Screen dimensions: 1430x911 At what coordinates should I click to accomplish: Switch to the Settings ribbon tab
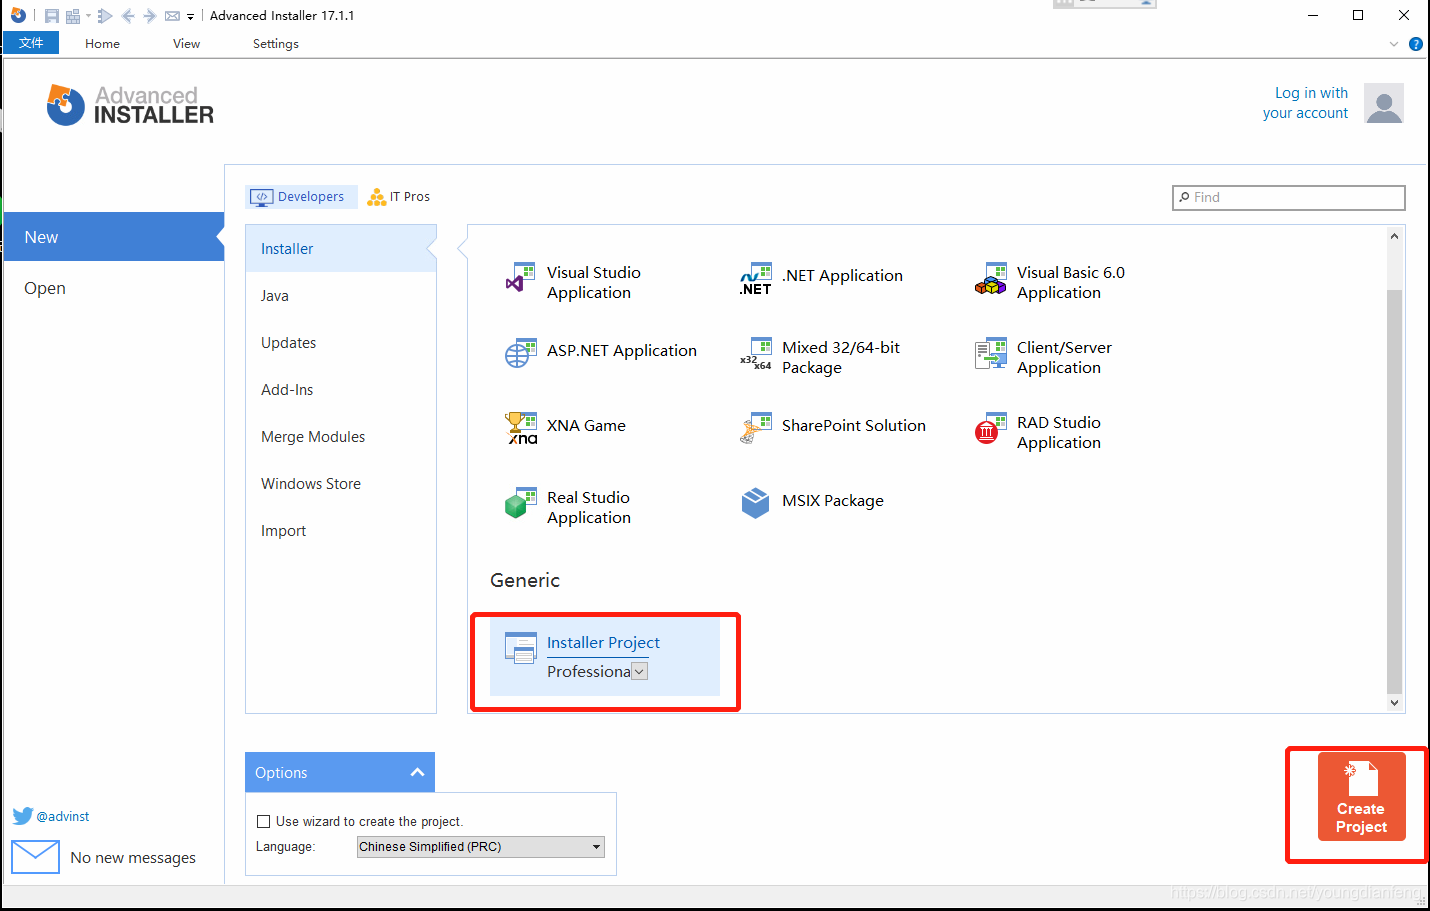coord(276,43)
